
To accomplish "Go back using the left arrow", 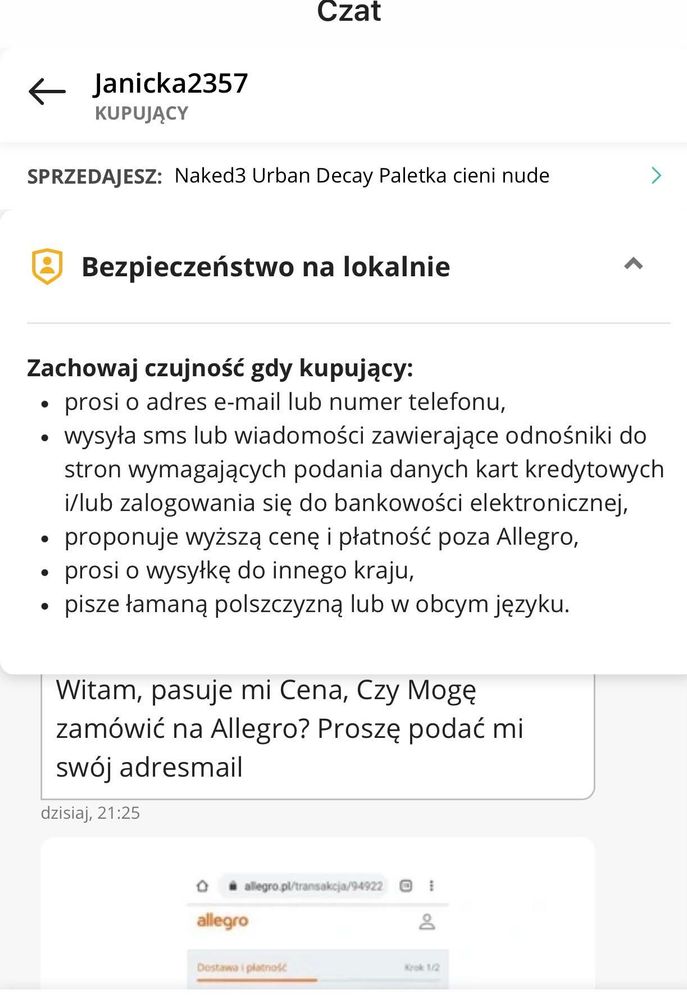I will [x=47, y=92].
